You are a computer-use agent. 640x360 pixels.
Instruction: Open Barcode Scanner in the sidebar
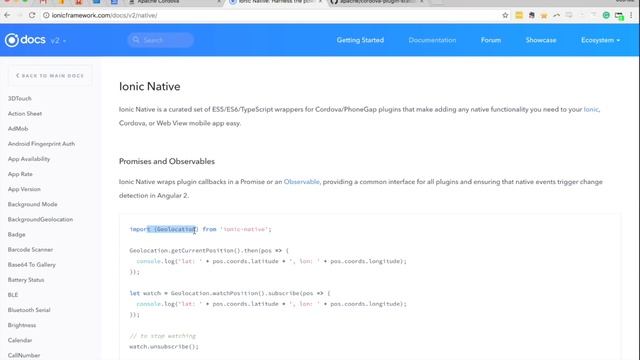30,249
